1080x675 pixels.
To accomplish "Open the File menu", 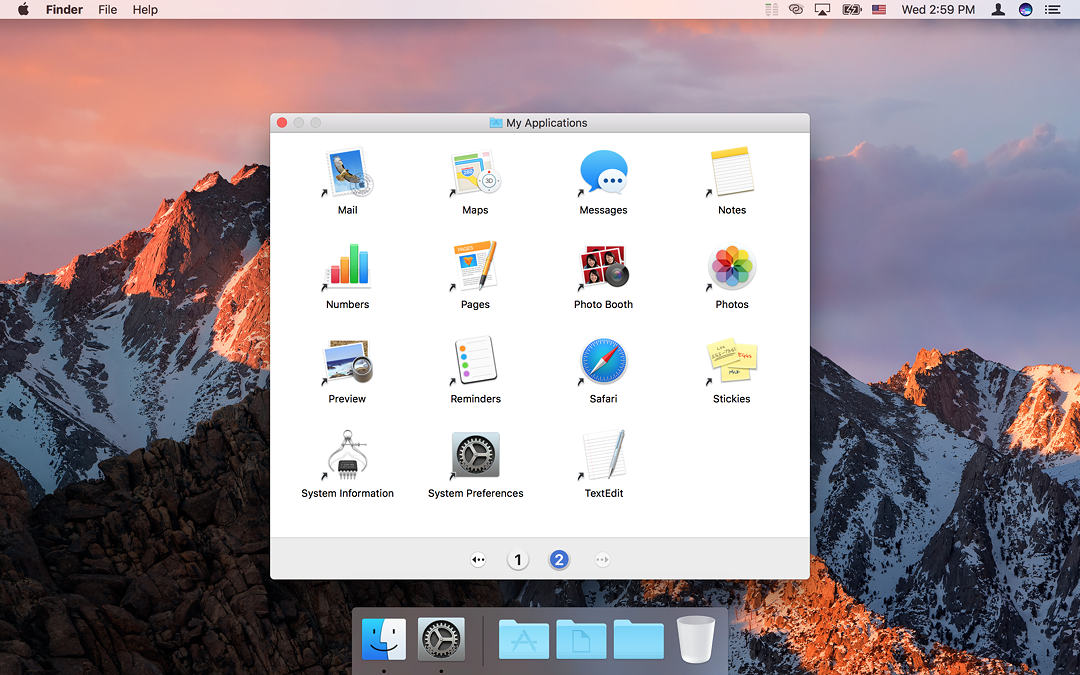I will pos(107,10).
